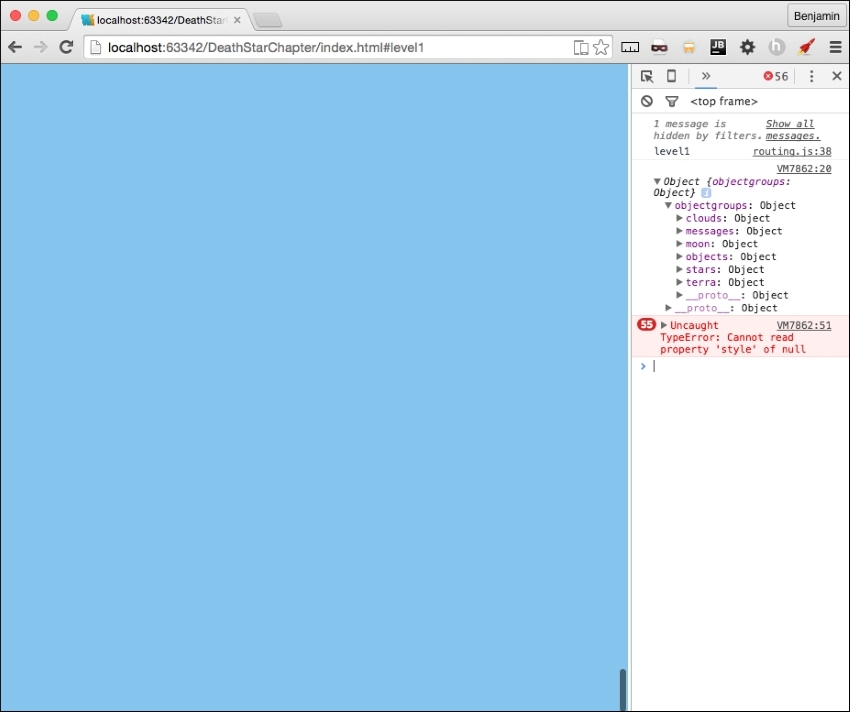Open routing.js:38 source link

791,150
